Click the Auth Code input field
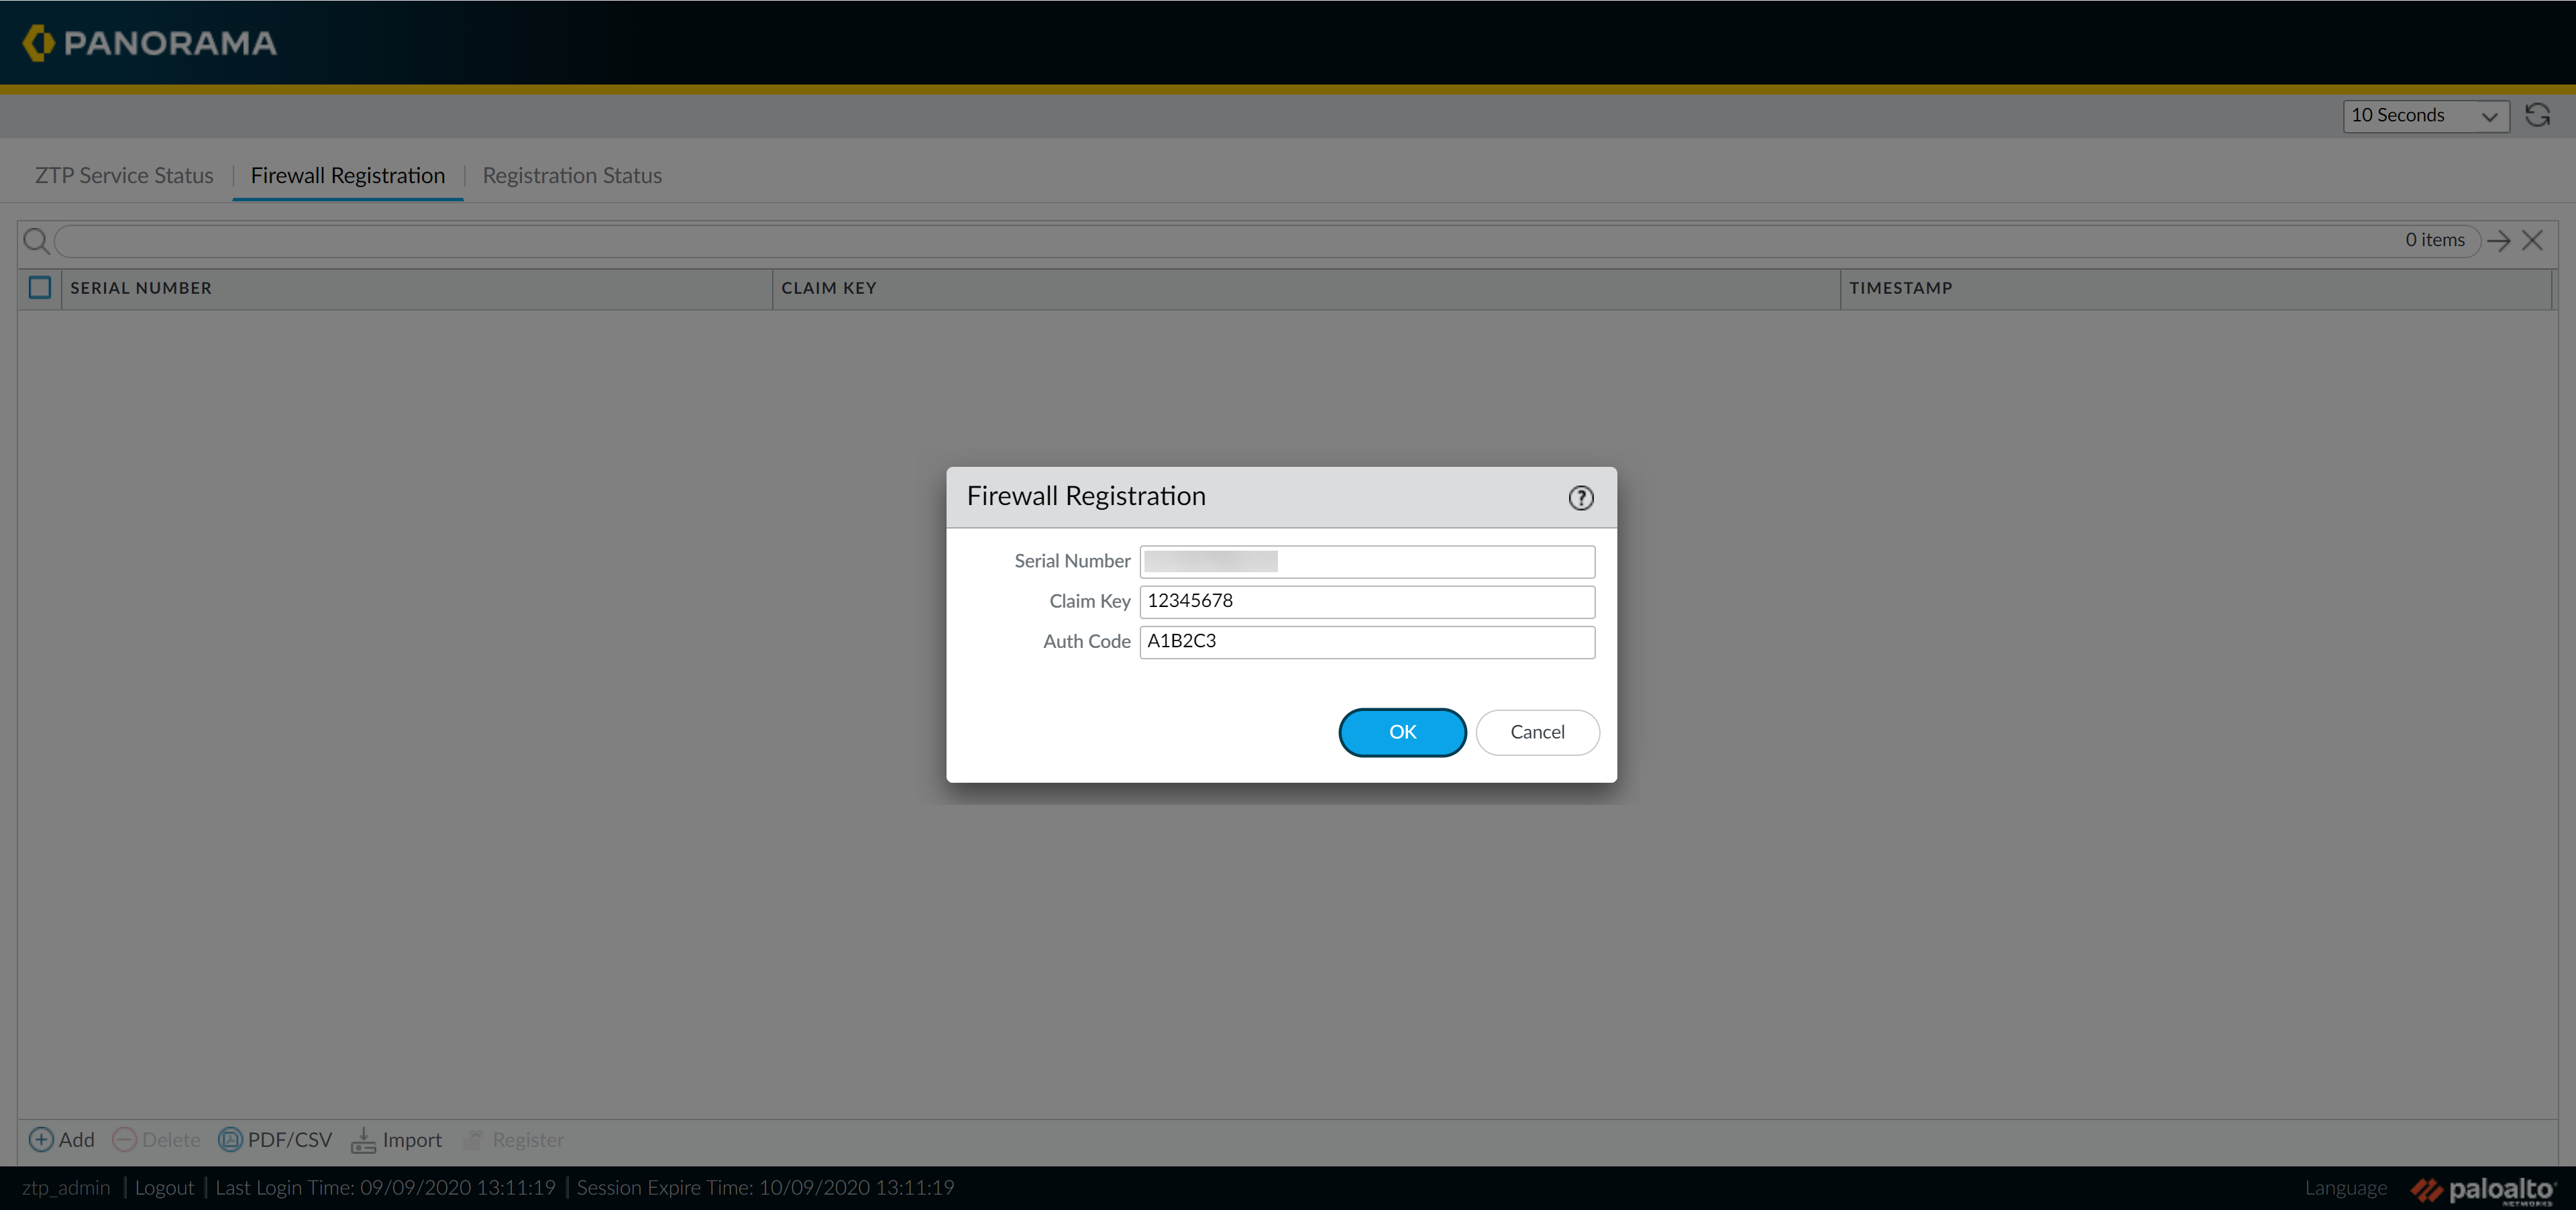 point(1366,642)
